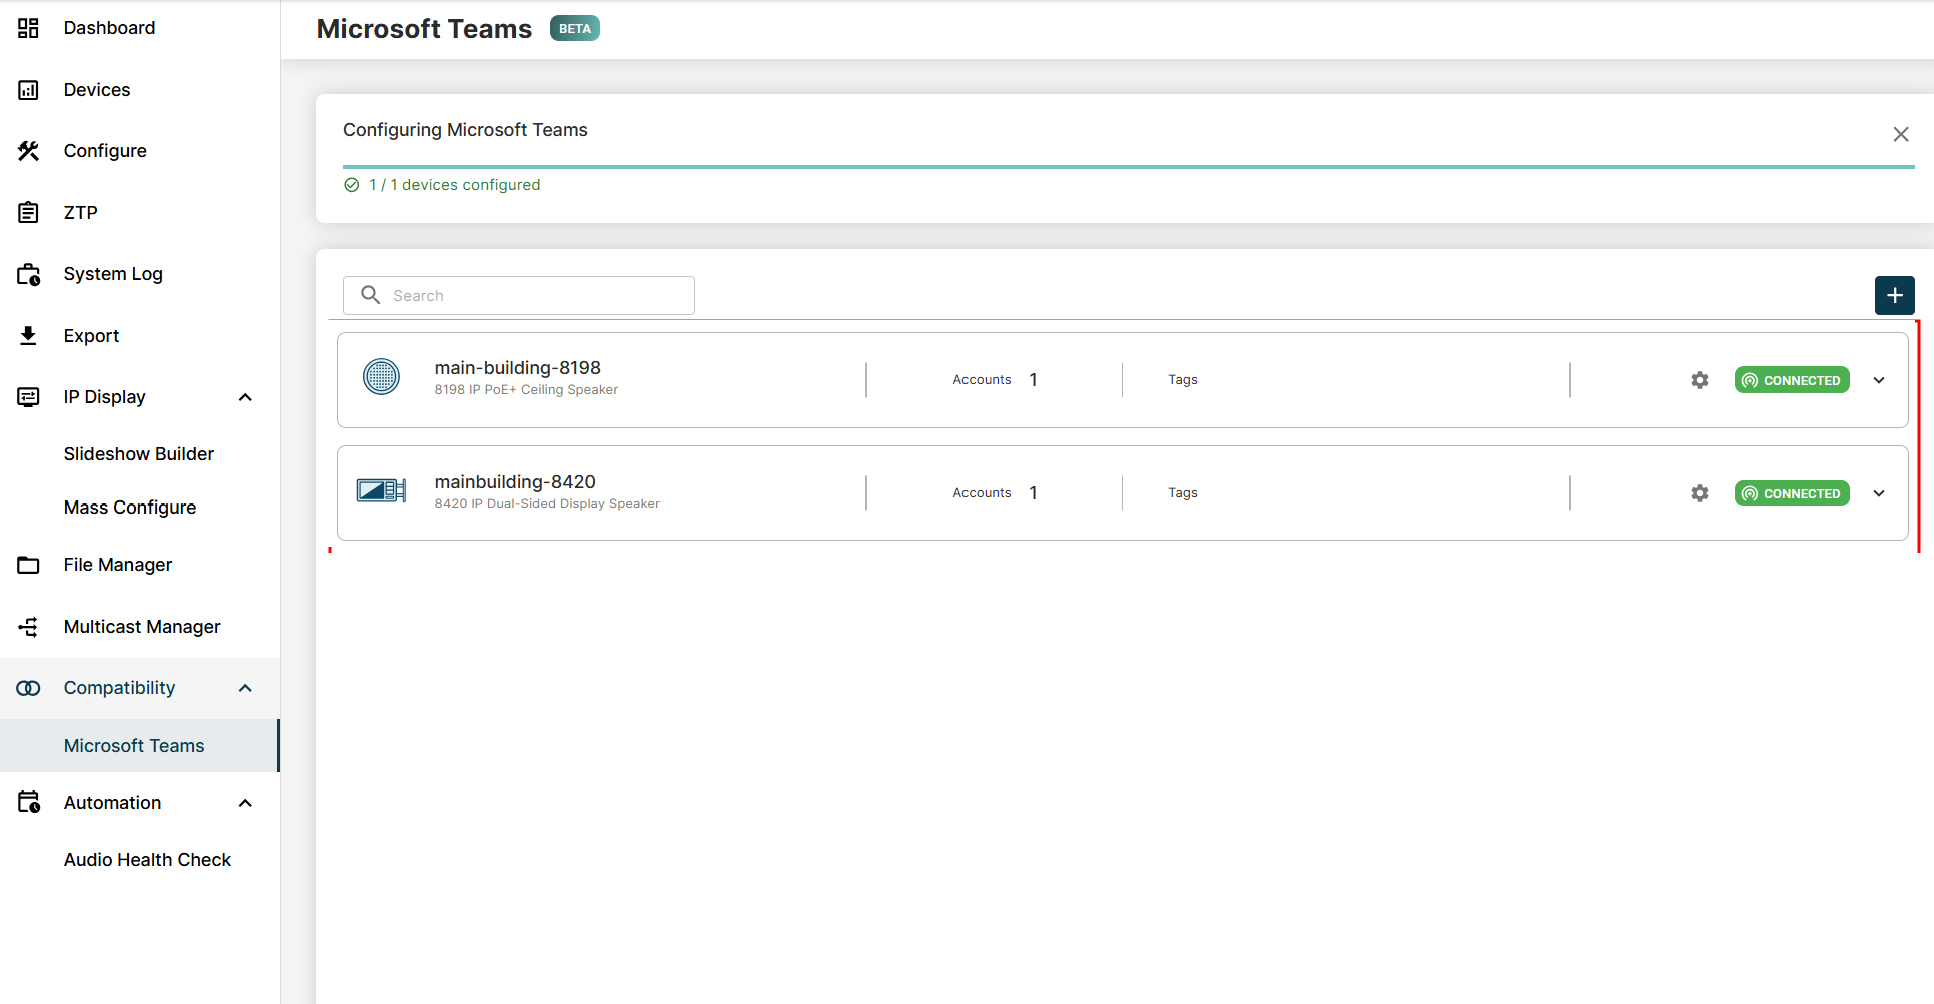1934x1004 pixels.
Task: Dismiss the Configuring Microsoft Teams banner
Action: click(x=1900, y=134)
